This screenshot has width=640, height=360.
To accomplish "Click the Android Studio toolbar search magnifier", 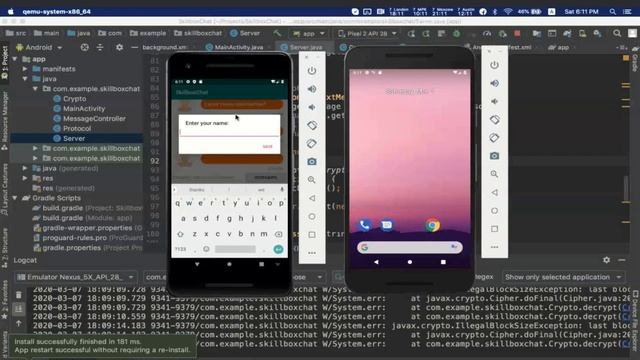I will (617, 33).
